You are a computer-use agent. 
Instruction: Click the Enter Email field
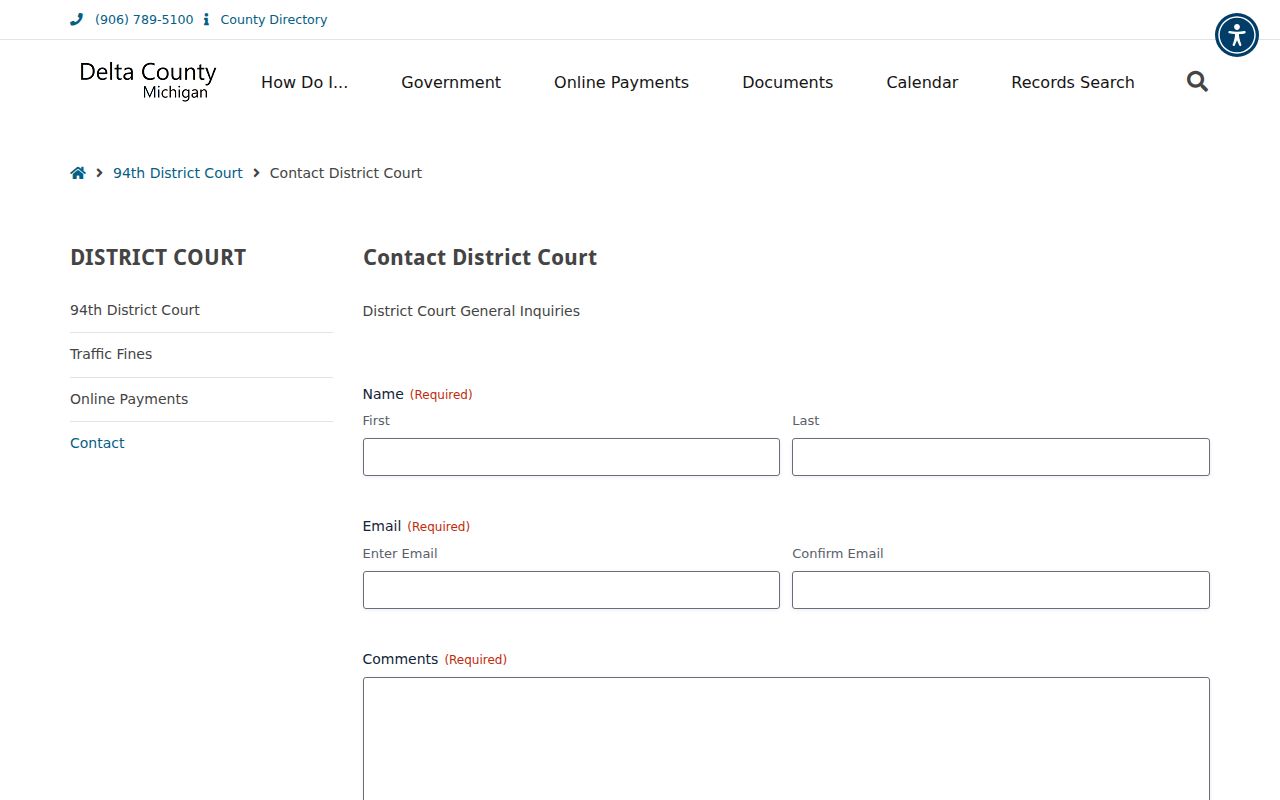[x=571, y=590]
